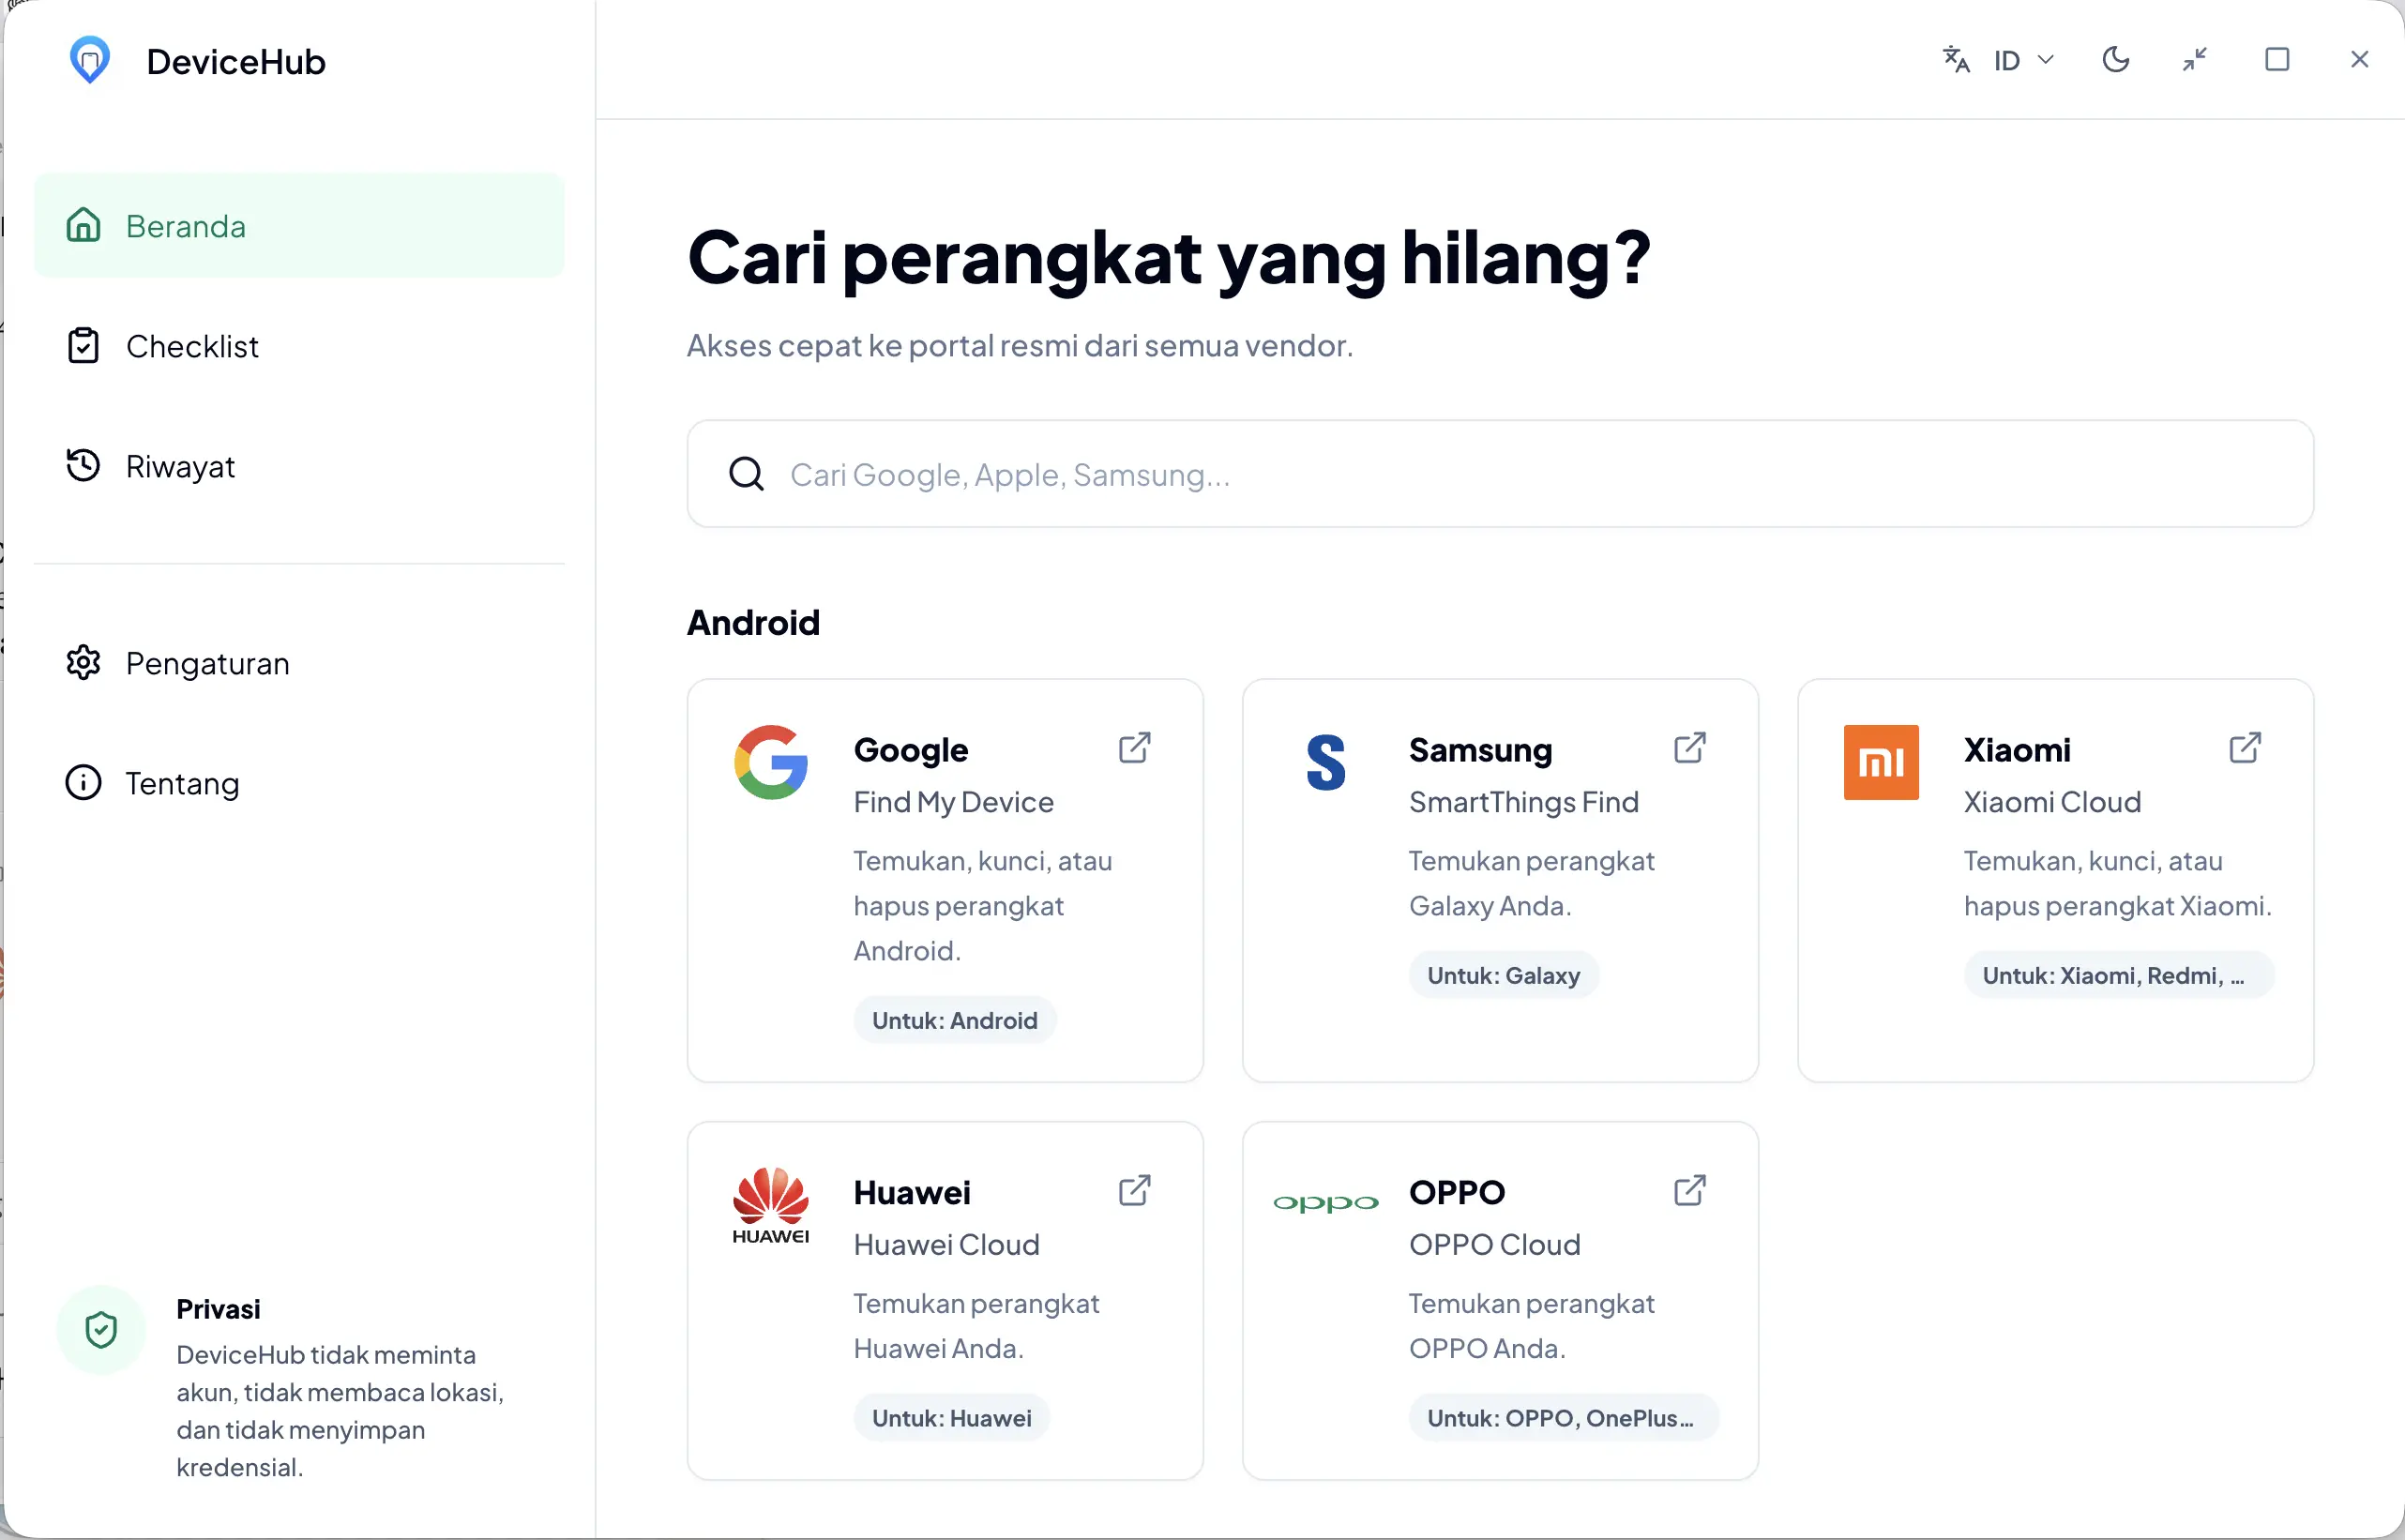The image size is (2405, 1540).
Task: Click the Beranda house icon
Action: click(x=83, y=225)
